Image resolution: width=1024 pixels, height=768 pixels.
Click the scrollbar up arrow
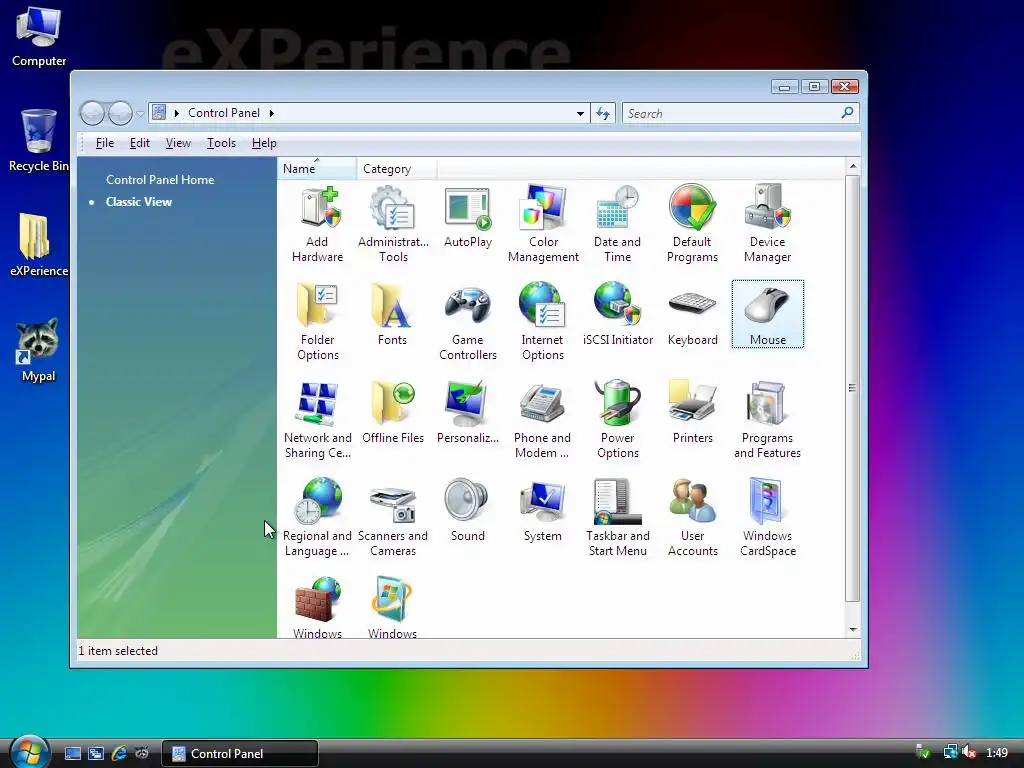(853, 167)
